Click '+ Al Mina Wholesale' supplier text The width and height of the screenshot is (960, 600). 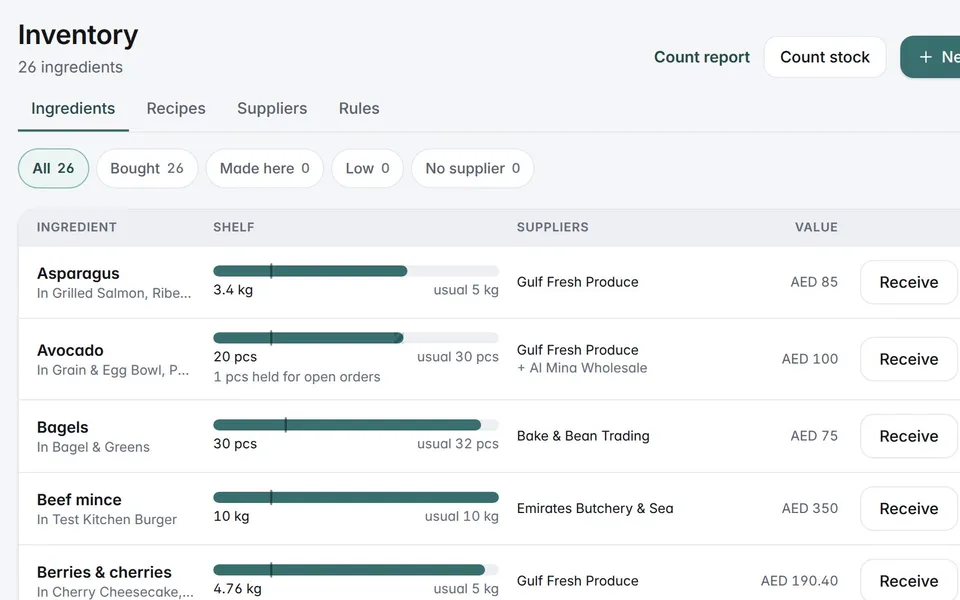[582, 368]
